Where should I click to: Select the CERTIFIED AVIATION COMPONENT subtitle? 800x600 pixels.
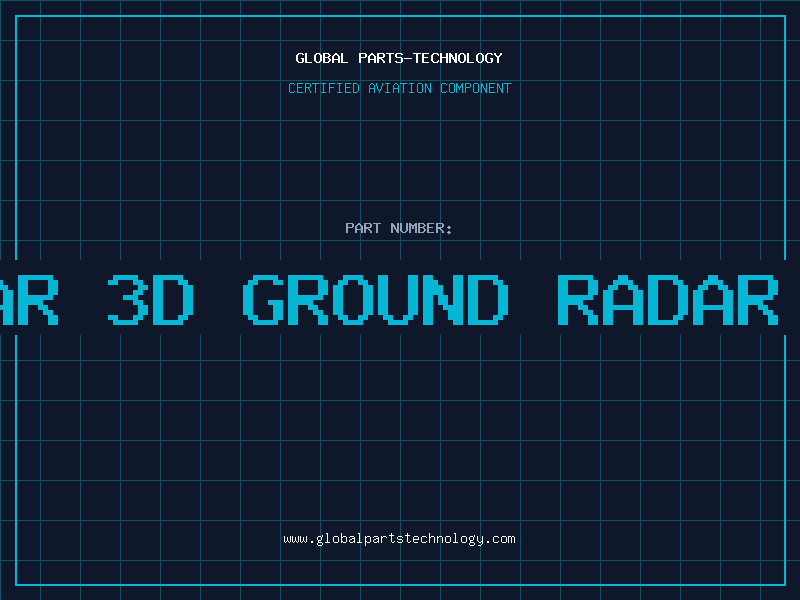(x=399, y=88)
